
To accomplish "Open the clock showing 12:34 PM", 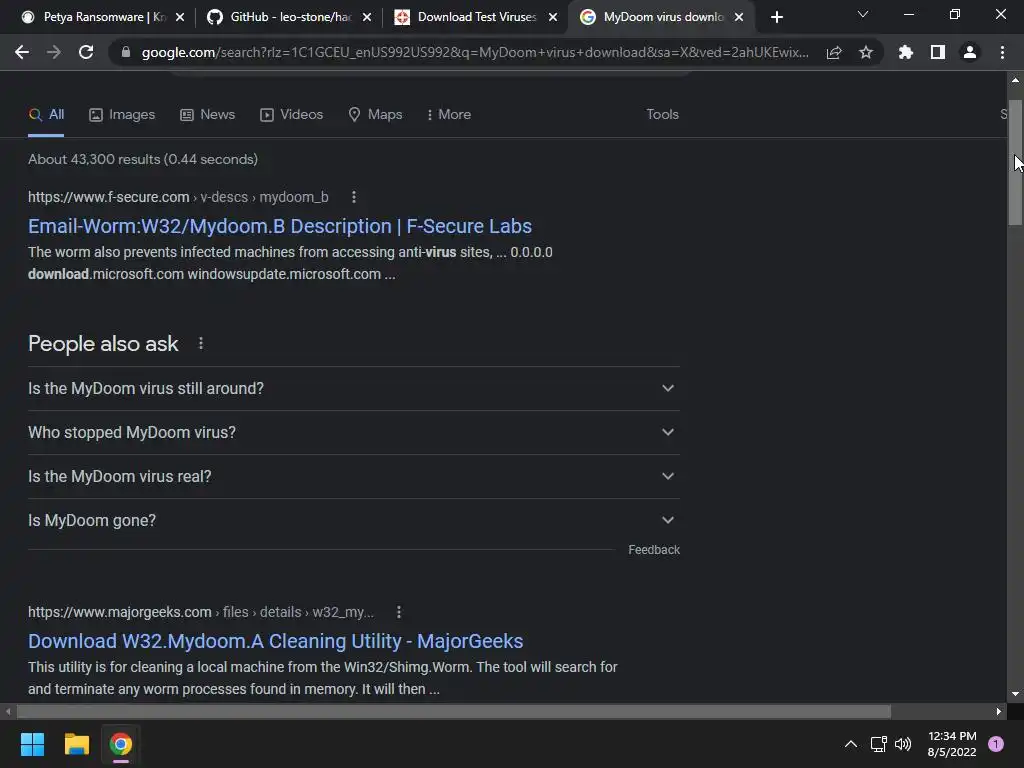I will click(x=952, y=744).
